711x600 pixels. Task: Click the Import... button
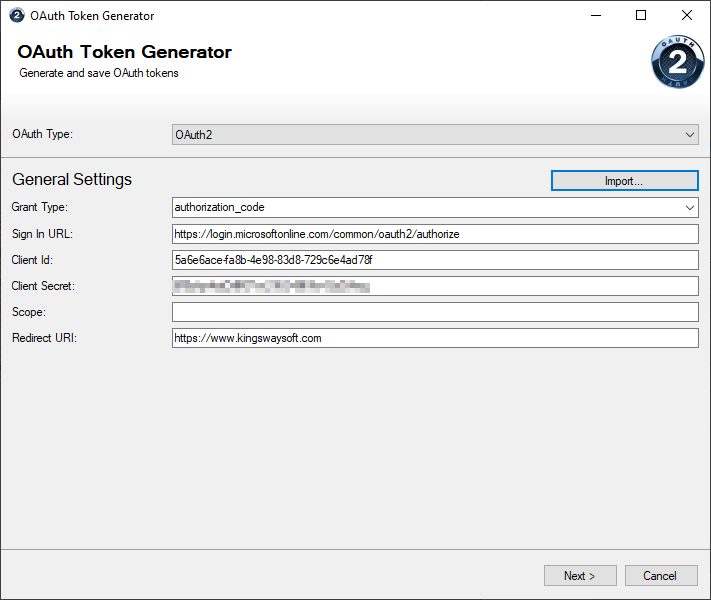coord(624,181)
